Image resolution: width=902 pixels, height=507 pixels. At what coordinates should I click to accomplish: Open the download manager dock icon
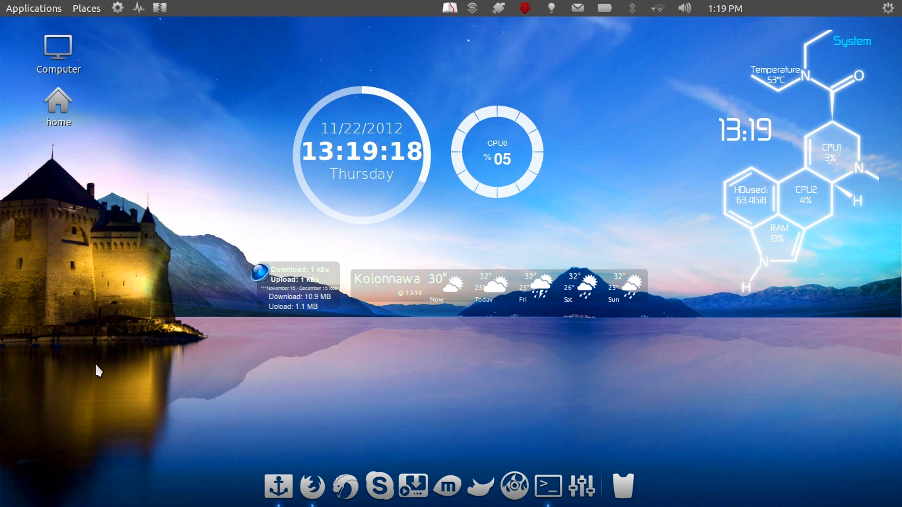[414, 485]
